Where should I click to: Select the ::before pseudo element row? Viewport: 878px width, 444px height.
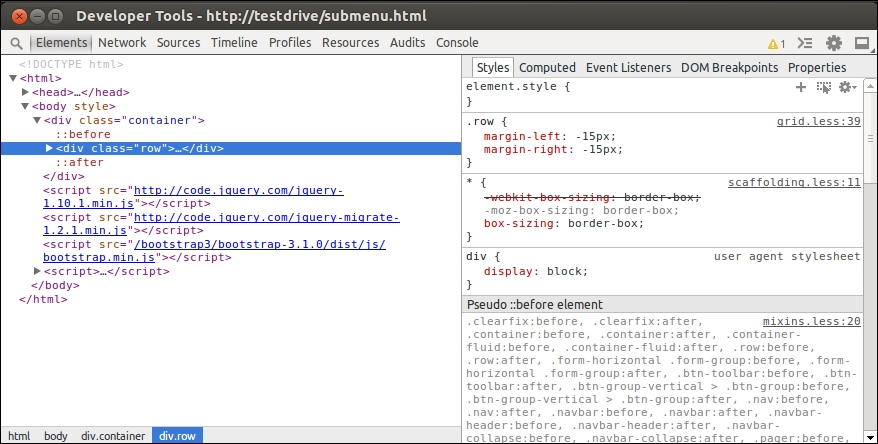pos(83,134)
